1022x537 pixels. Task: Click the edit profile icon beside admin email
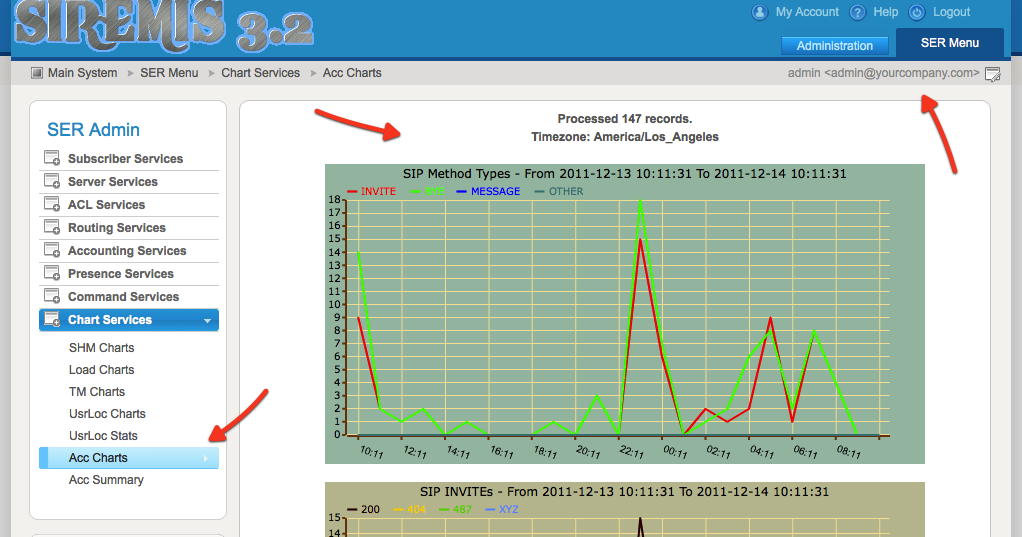tap(992, 74)
